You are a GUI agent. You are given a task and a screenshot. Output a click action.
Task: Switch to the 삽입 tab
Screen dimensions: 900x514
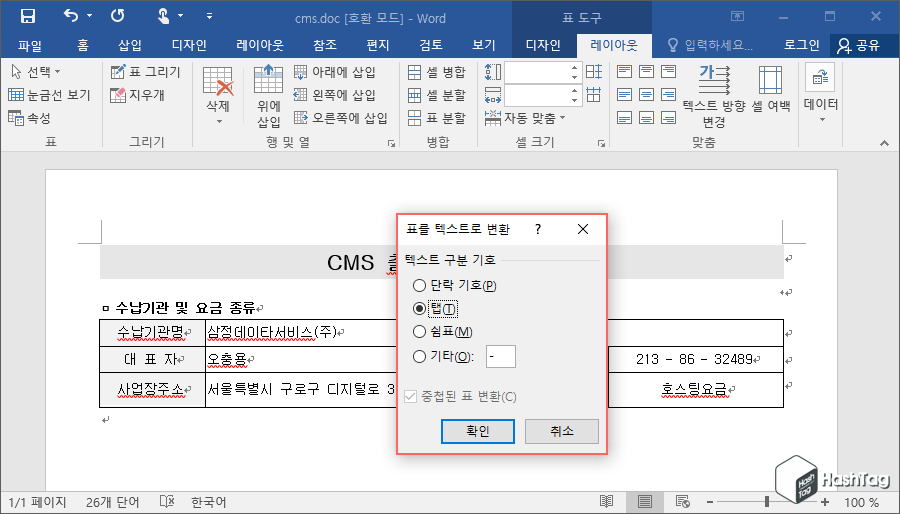130,45
